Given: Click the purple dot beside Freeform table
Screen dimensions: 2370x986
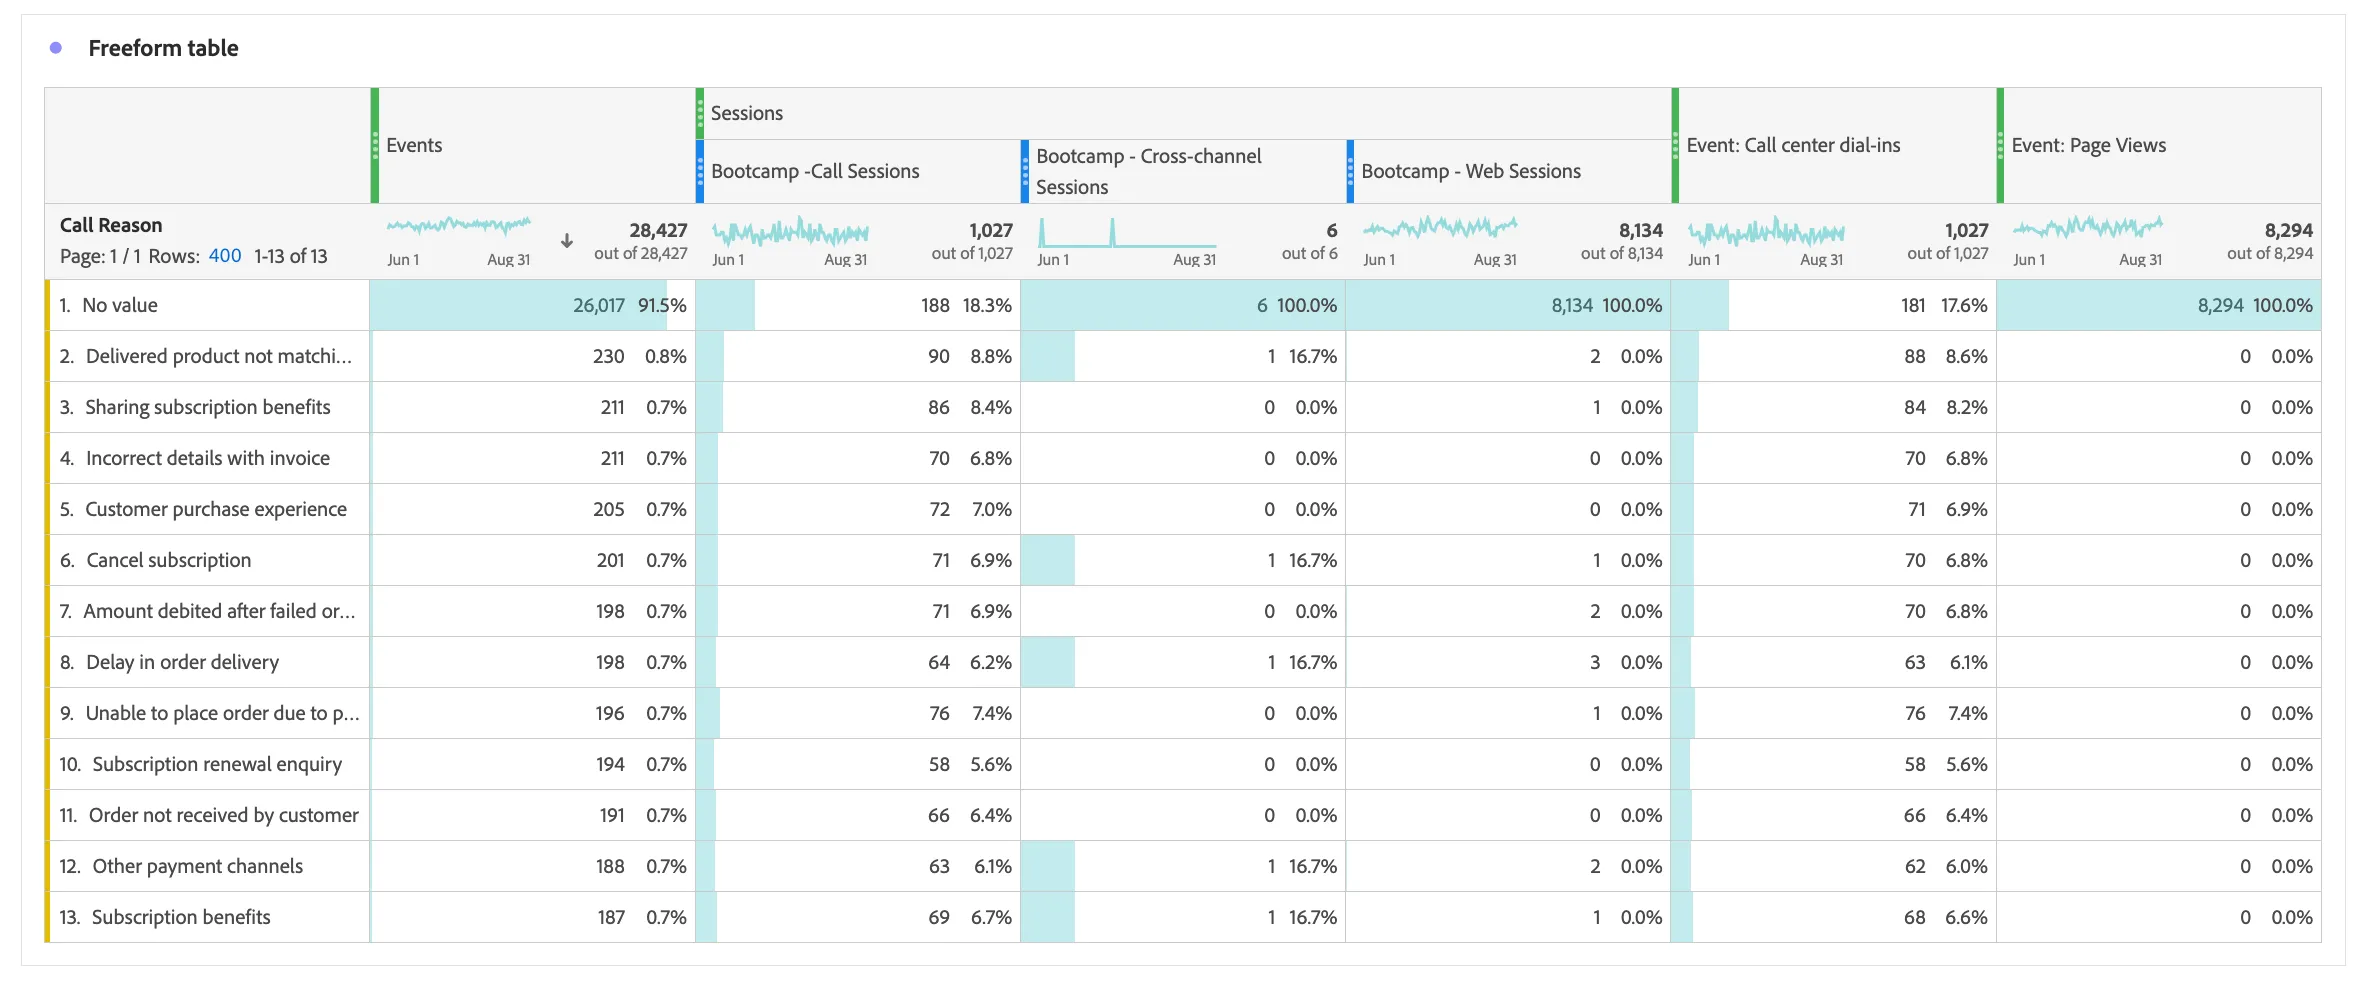Looking at the screenshot, I should tap(56, 48).
